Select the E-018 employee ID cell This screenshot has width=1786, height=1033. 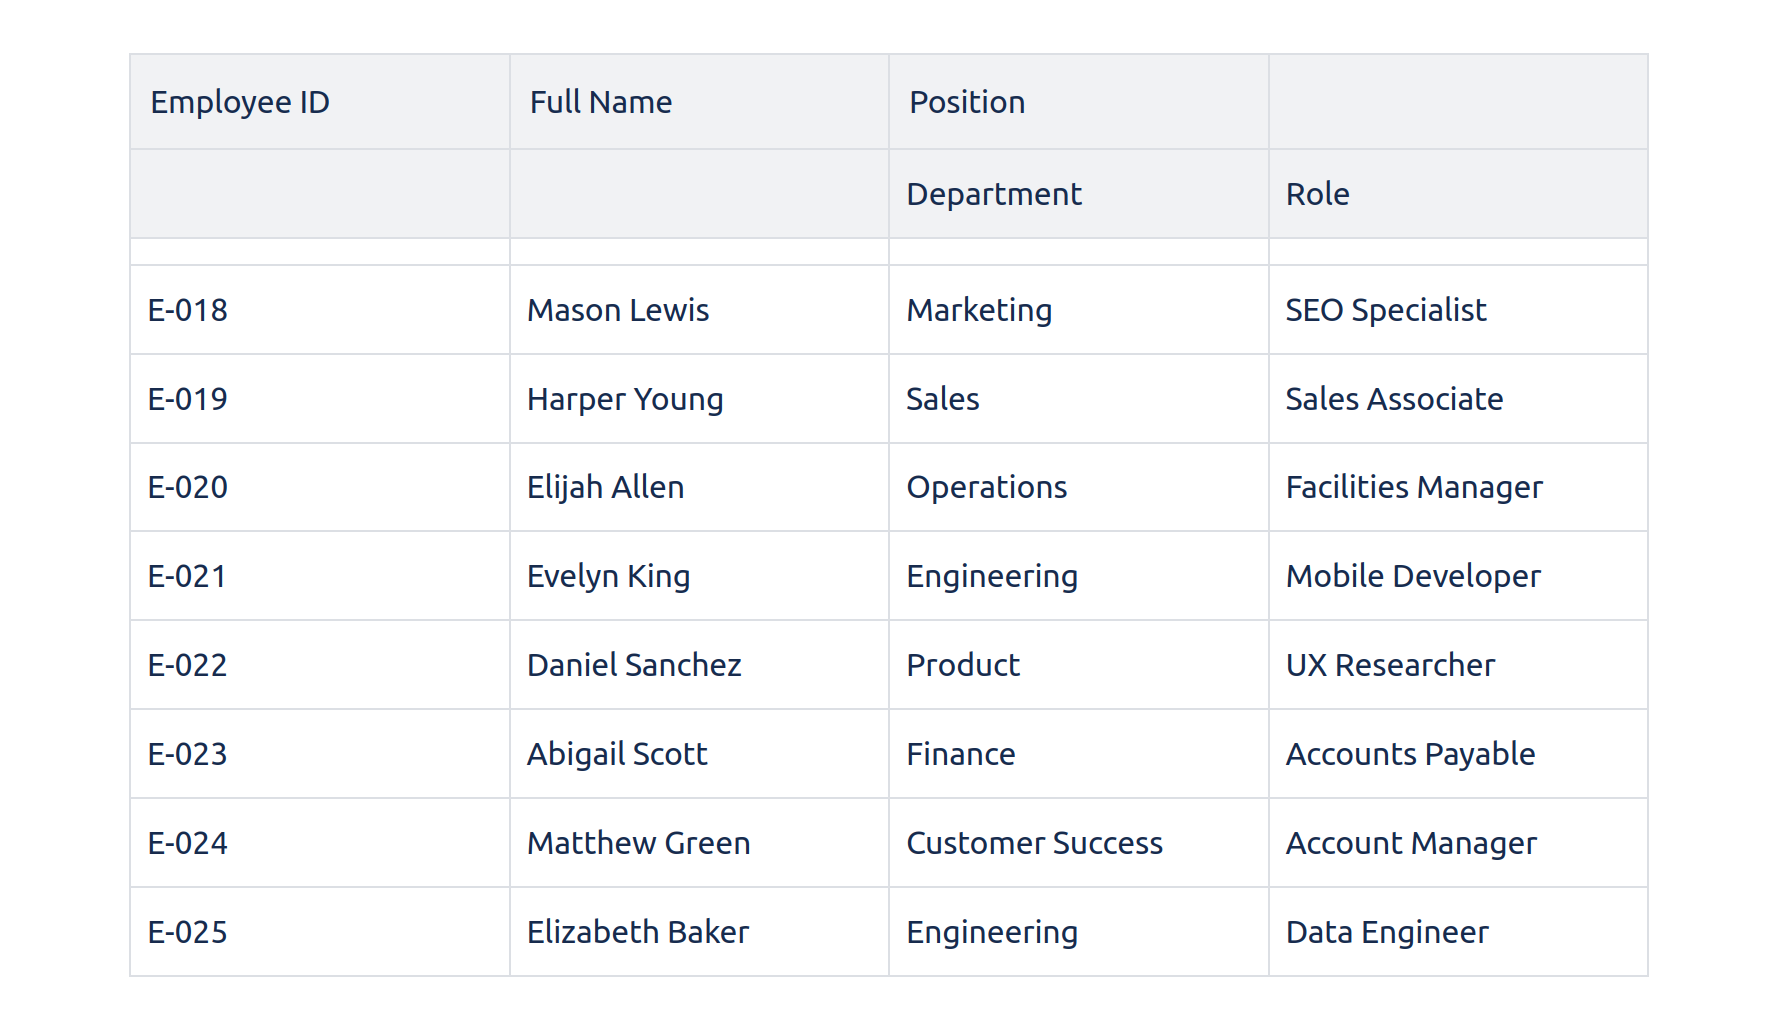click(x=188, y=310)
